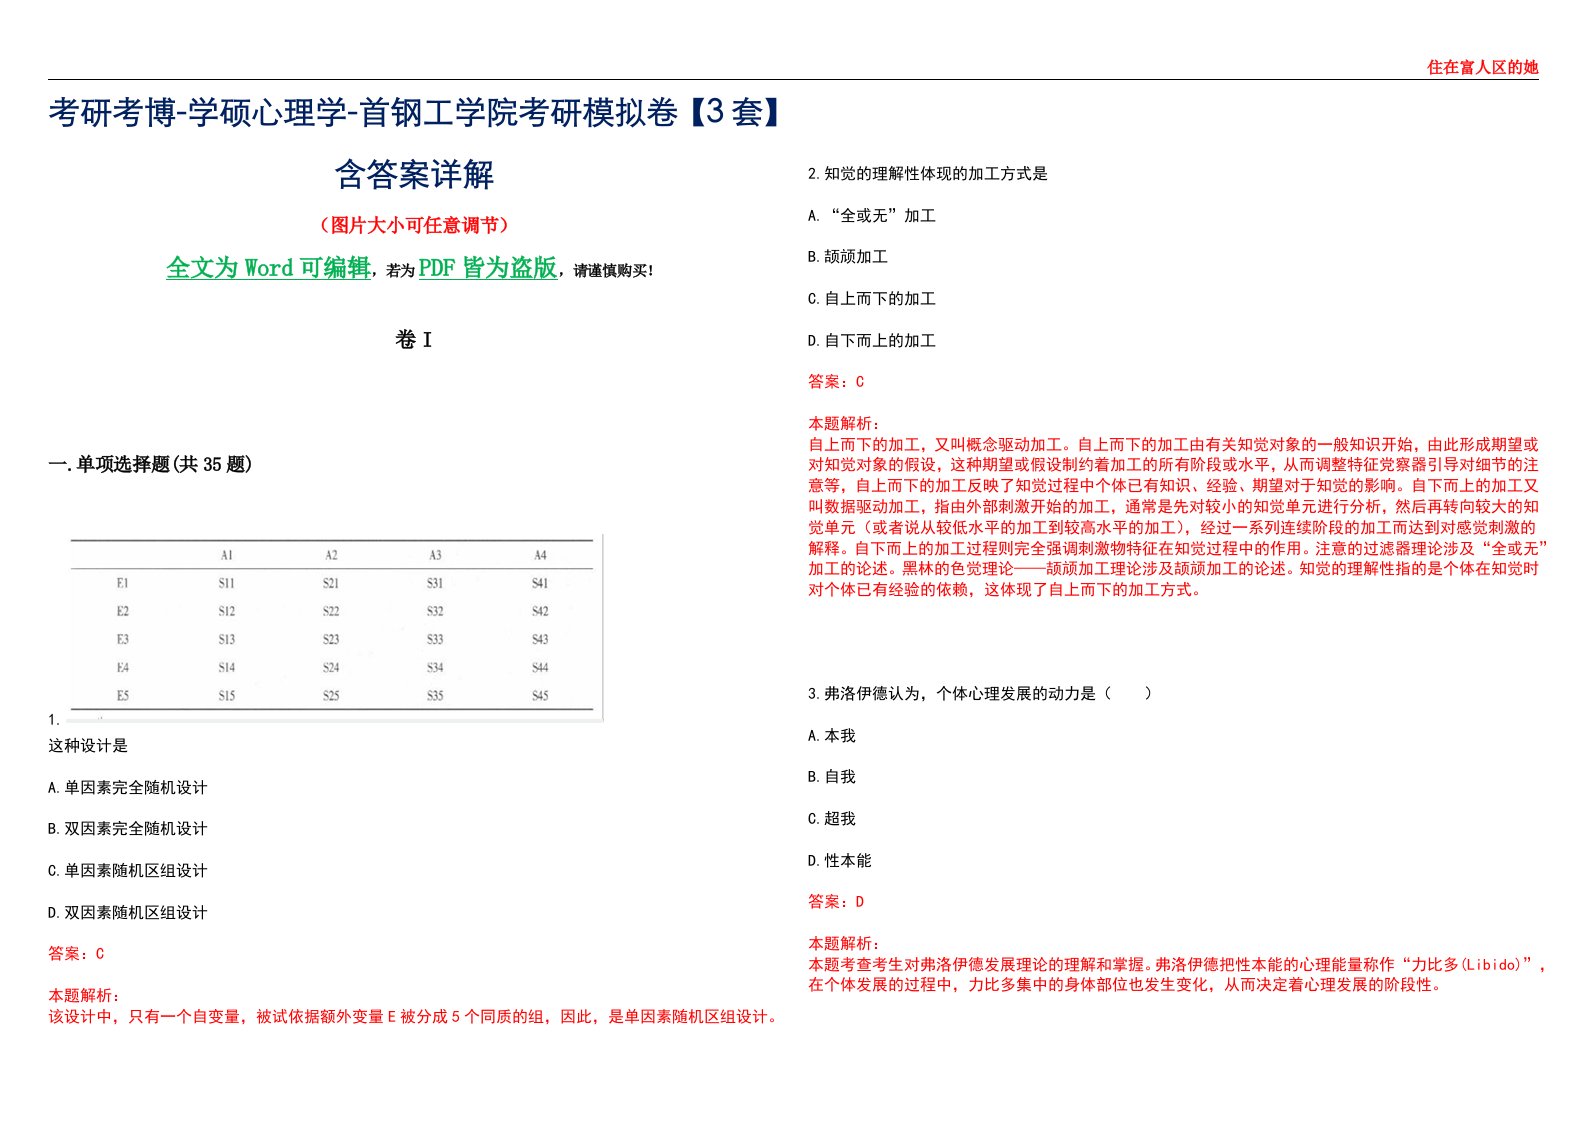Click the green link PDF 皆为盗版

coord(488,268)
